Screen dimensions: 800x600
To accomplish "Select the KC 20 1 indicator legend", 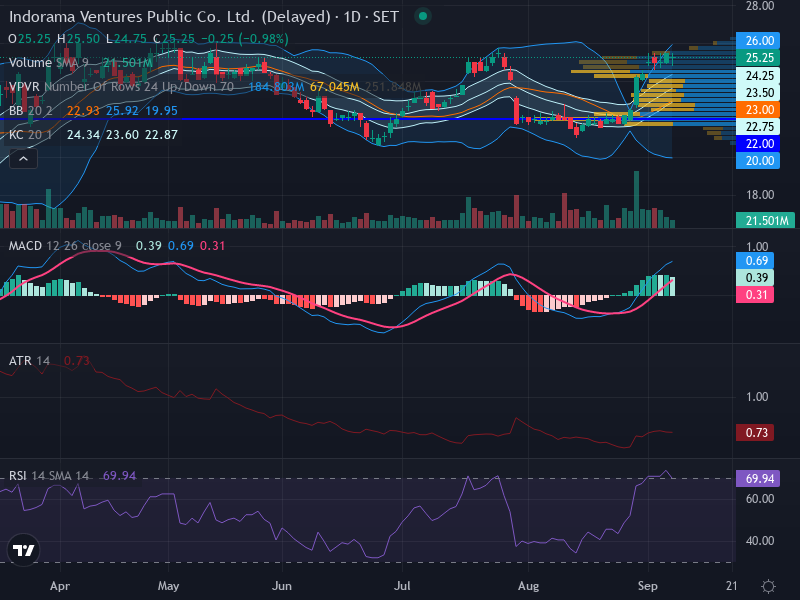I will click(32, 135).
